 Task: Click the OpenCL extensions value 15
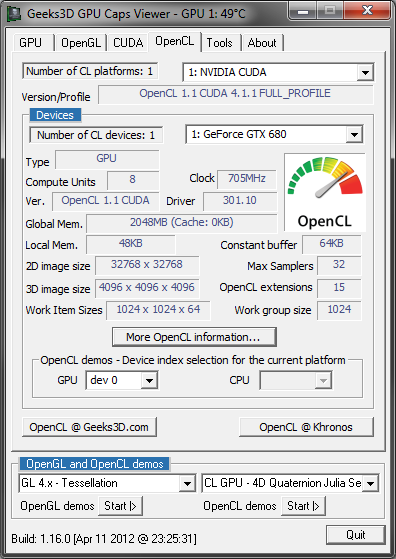(339, 288)
